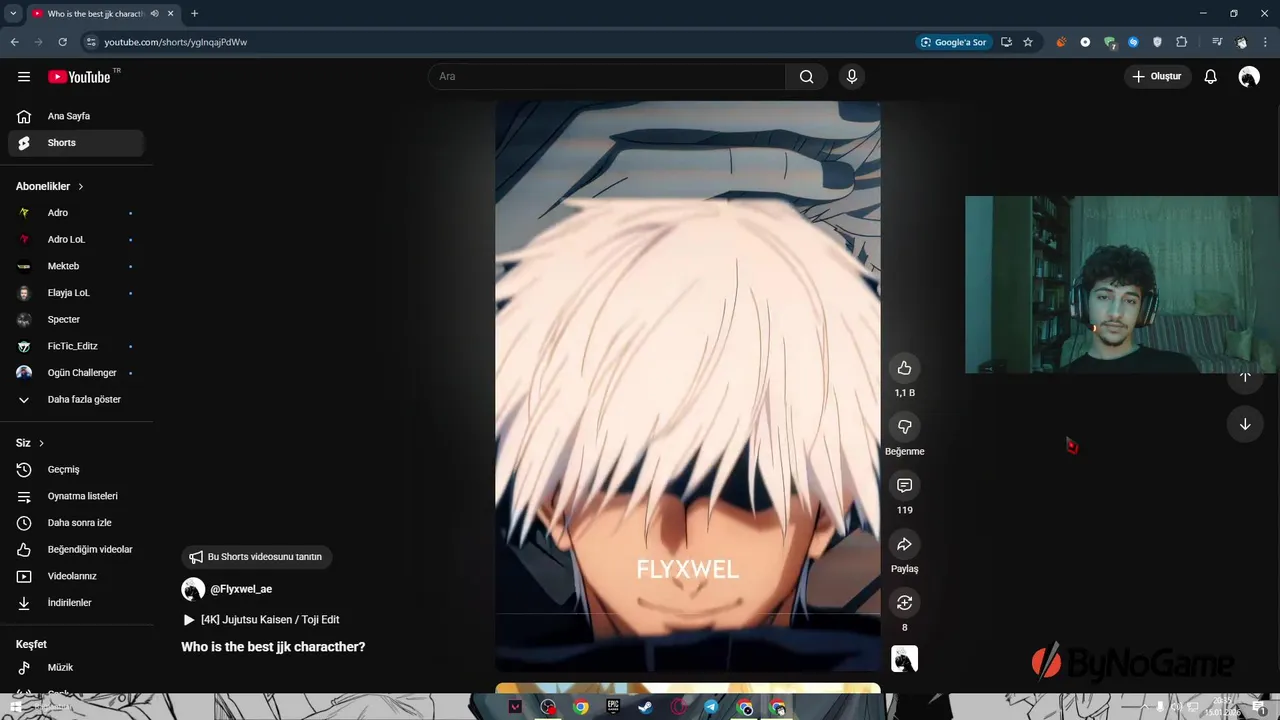Click Bu Shorts videosunu tanıtın button

[257, 557]
